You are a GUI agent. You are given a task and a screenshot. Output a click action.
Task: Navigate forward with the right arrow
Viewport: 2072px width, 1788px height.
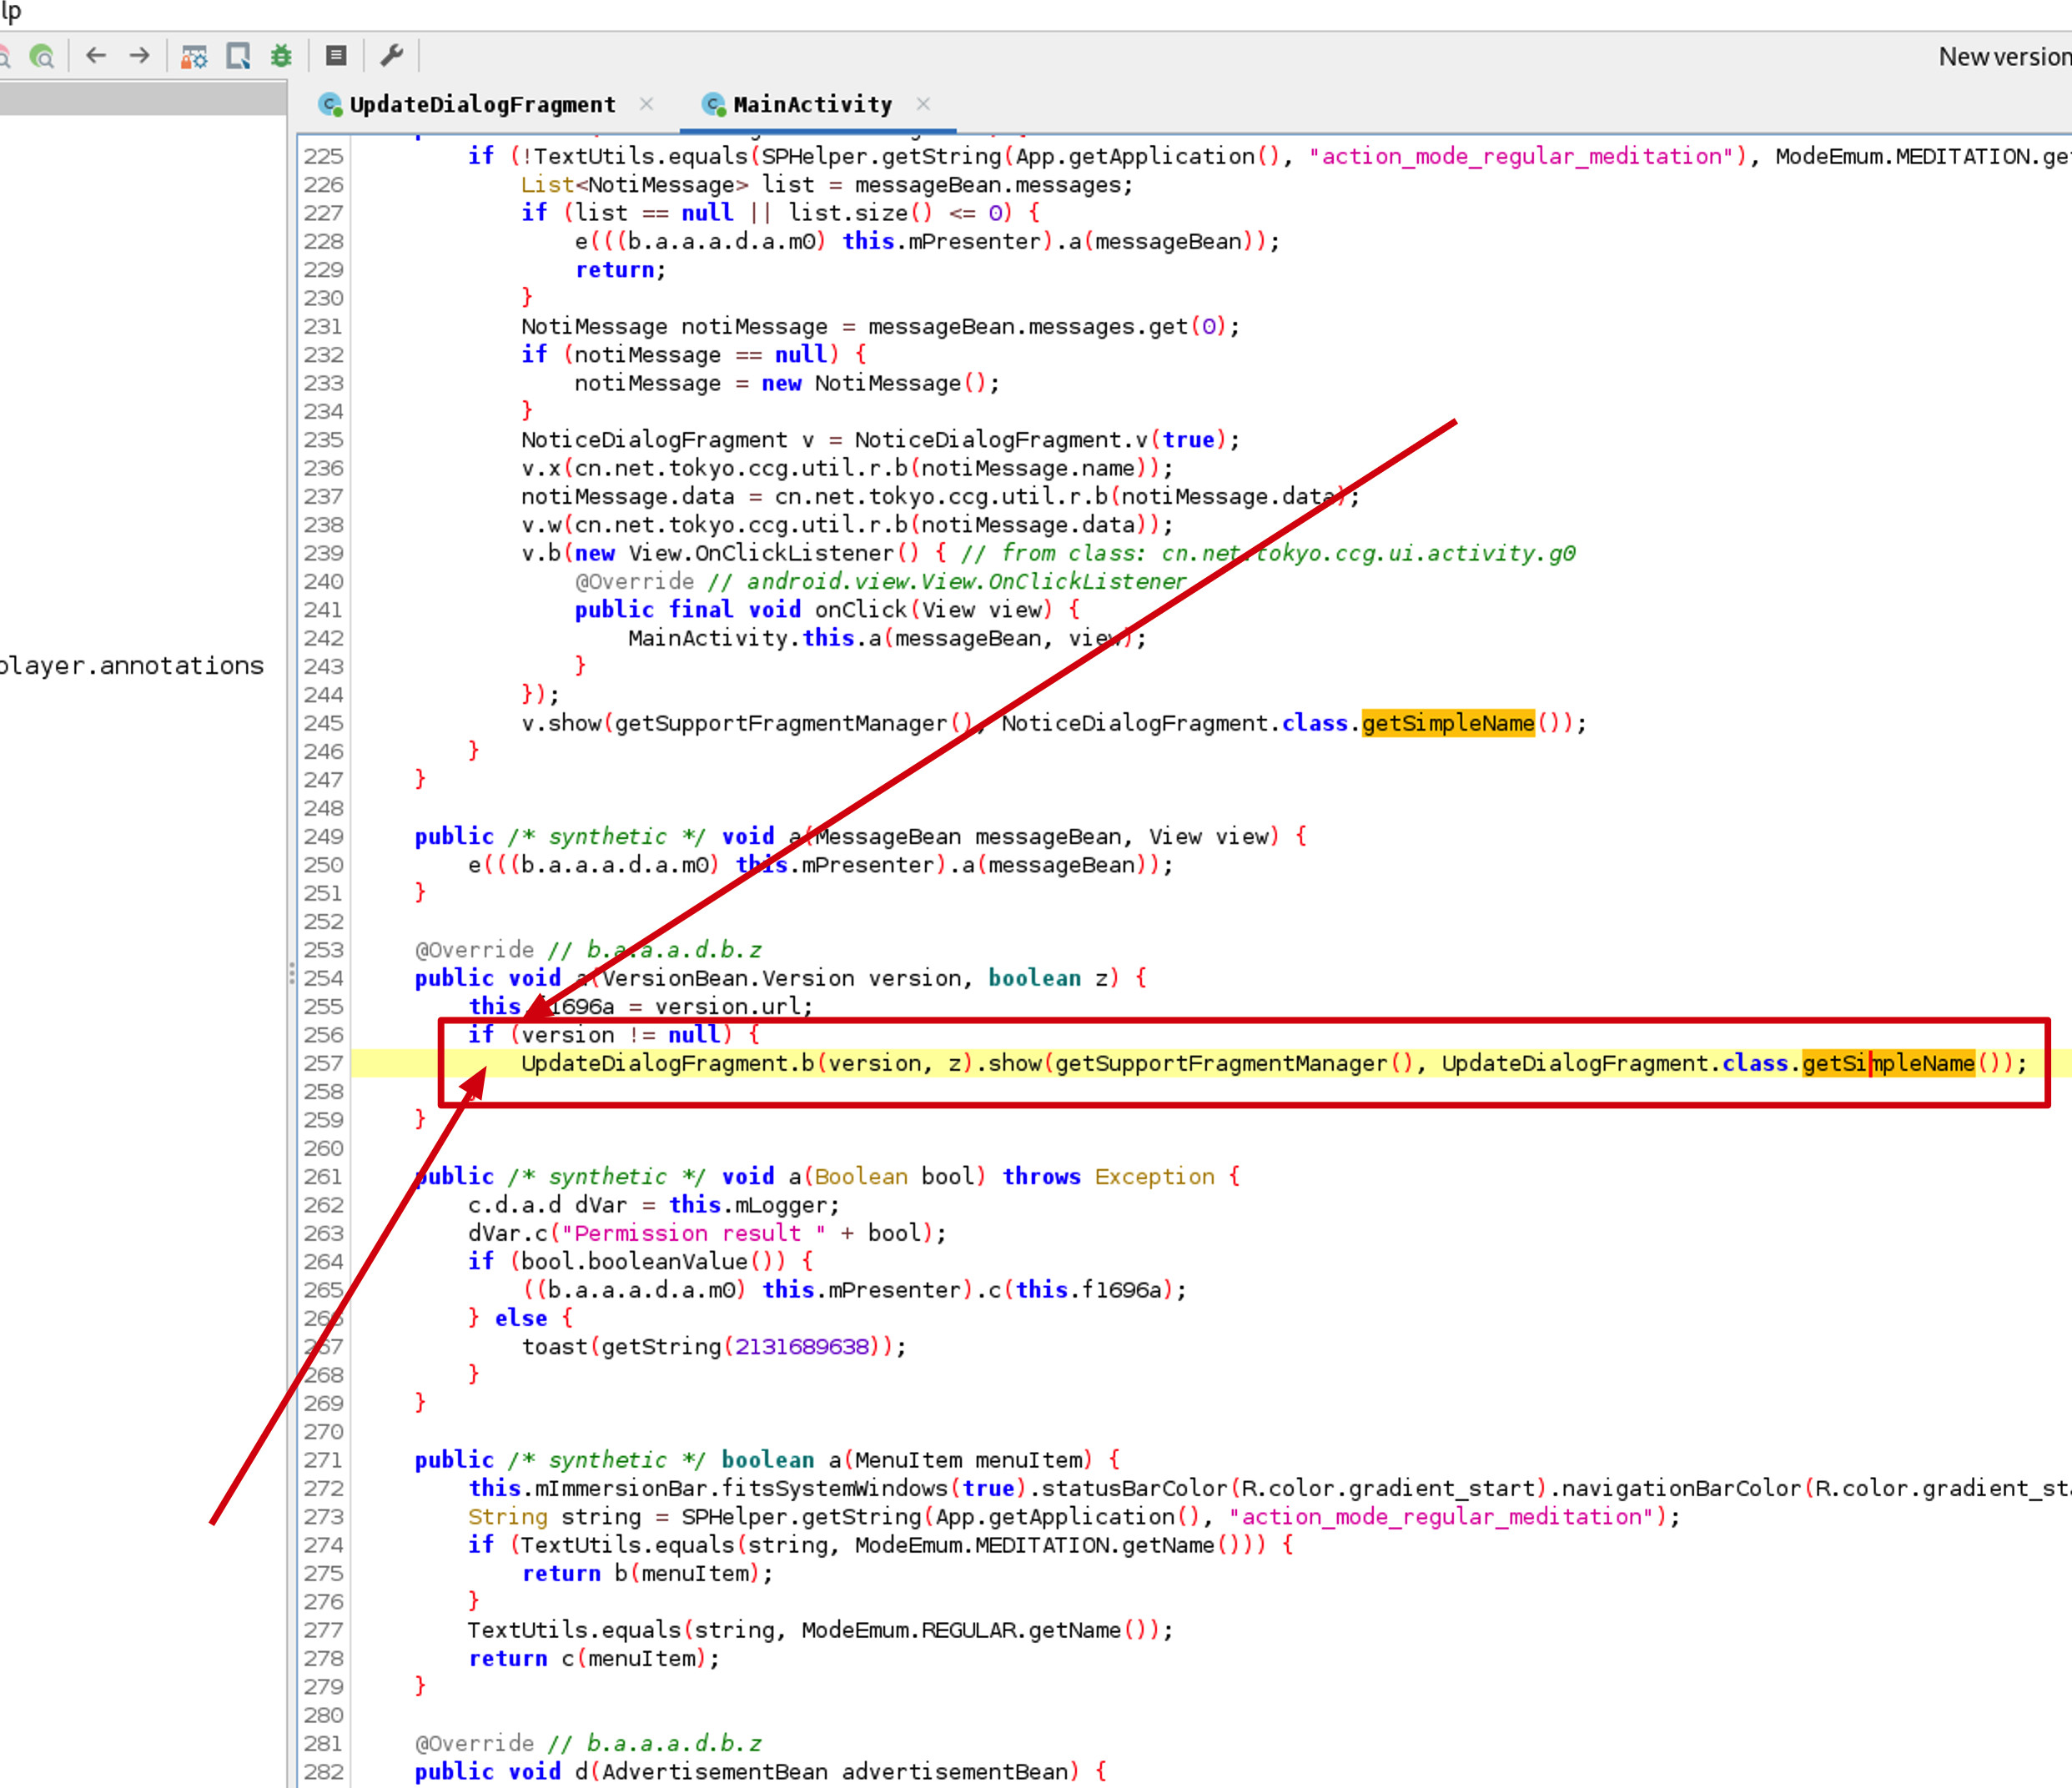[x=140, y=56]
